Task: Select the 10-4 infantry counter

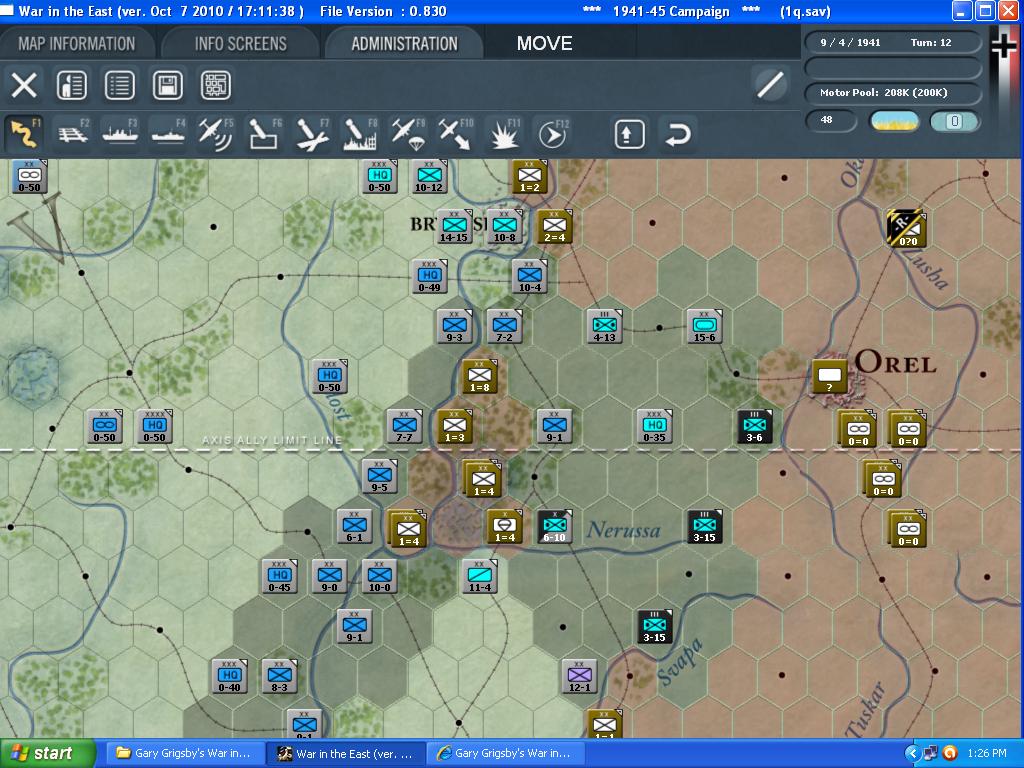Action: coord(530,276)
